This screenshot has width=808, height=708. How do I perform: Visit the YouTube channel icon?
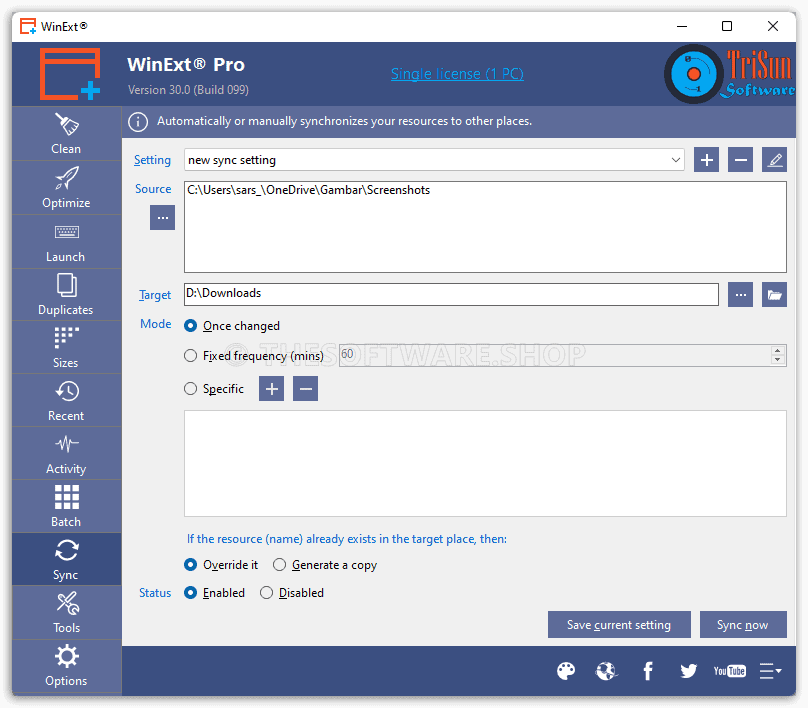(x=729, y=671)
